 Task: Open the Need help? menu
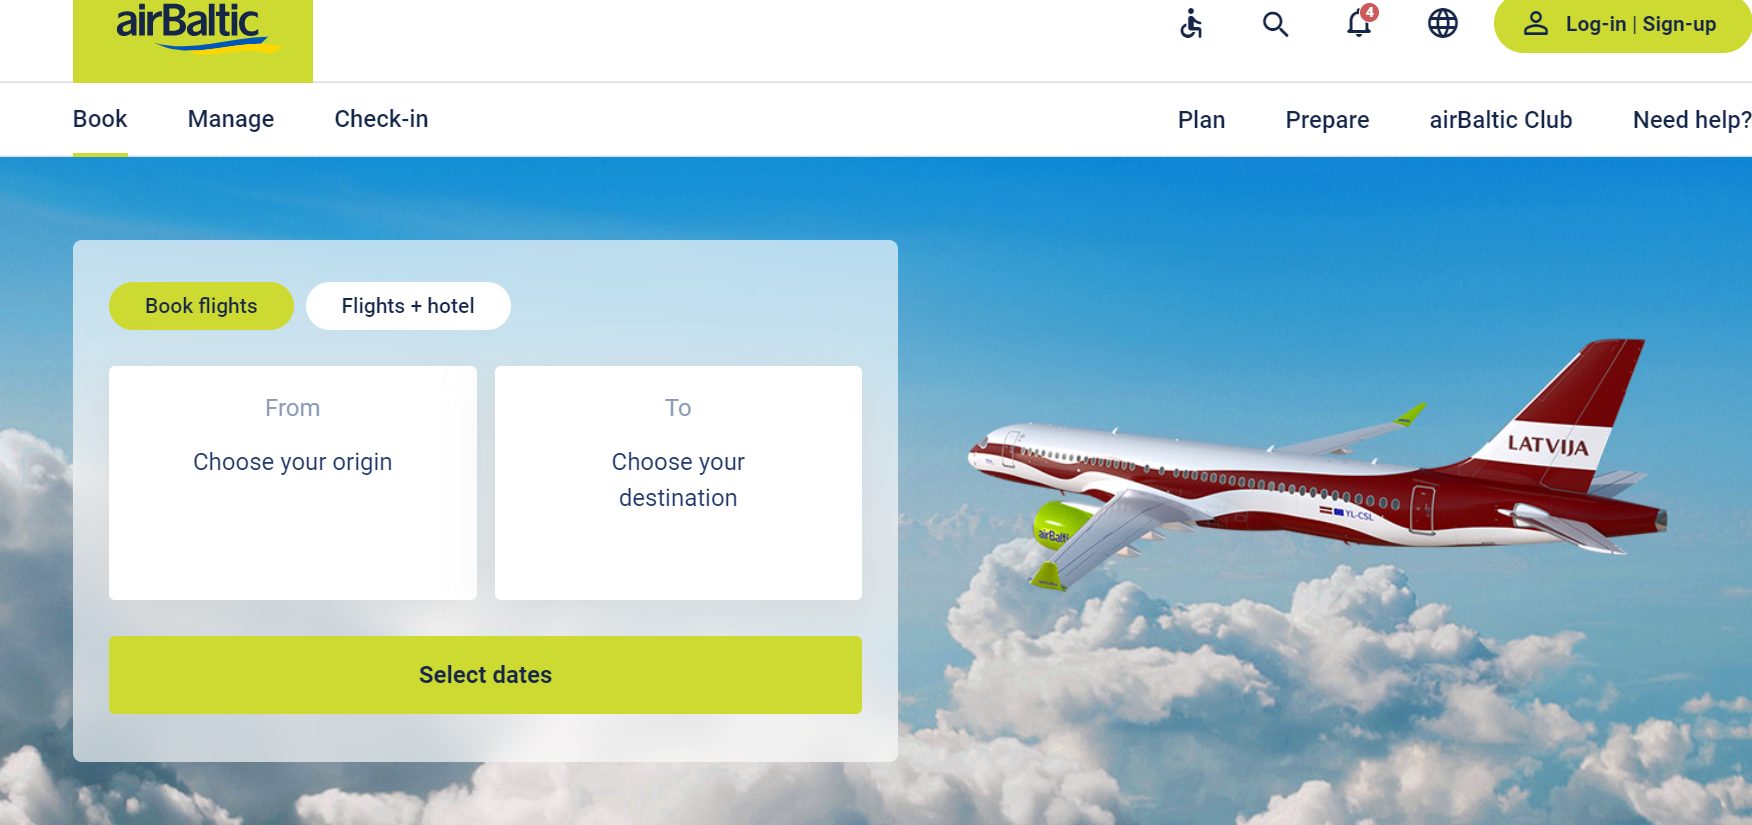(1692, 120)
